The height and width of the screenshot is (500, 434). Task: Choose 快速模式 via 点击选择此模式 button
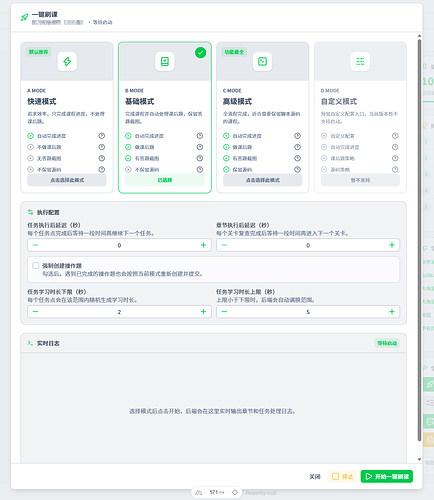click(x=67, y=180)
